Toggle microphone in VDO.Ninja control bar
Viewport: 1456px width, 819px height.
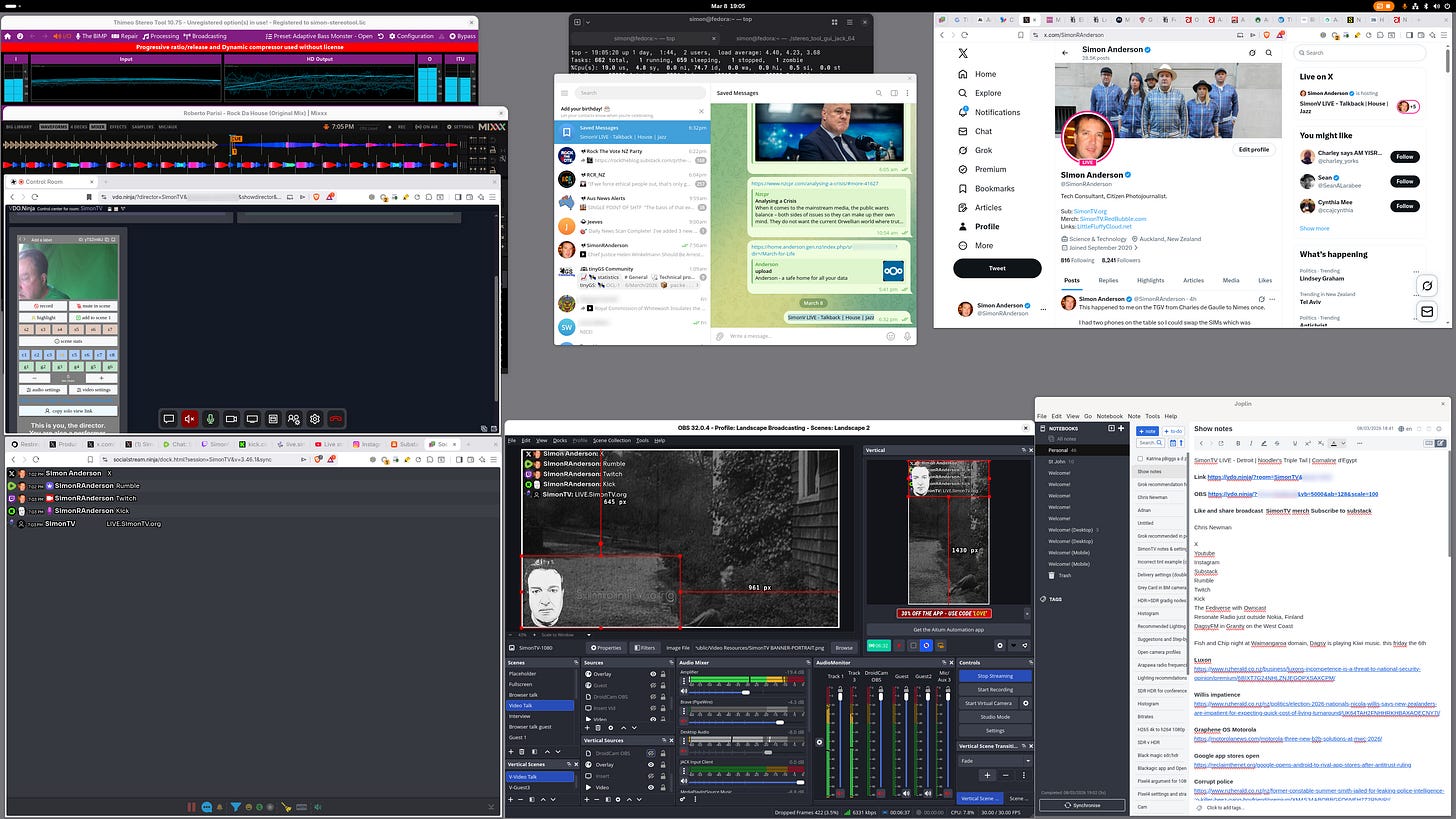pos(211,419)
